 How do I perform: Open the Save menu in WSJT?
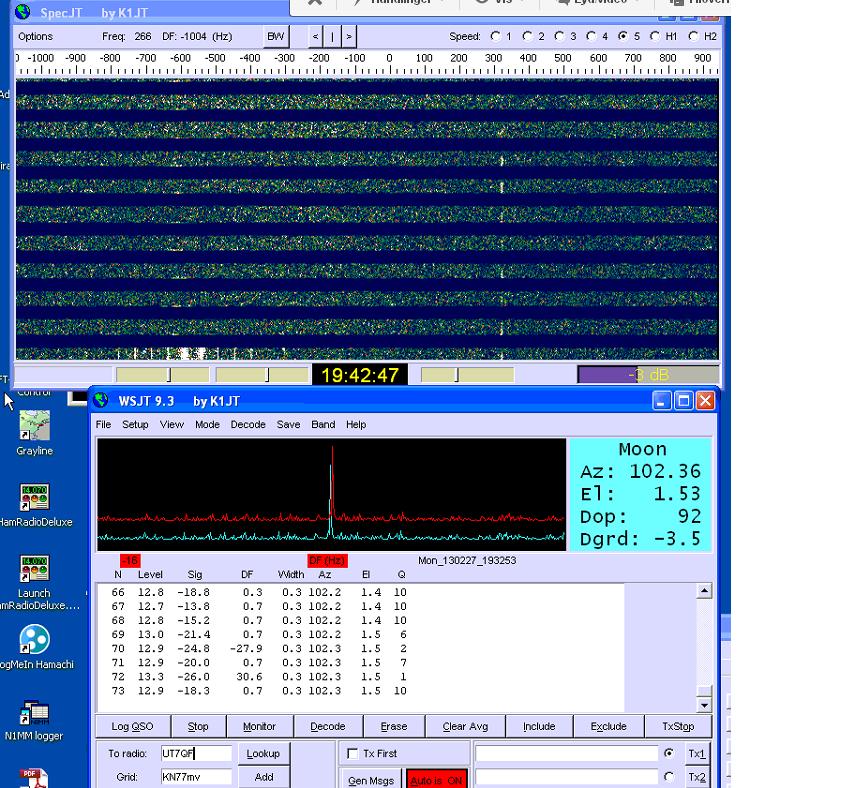[x=289, y=424]
